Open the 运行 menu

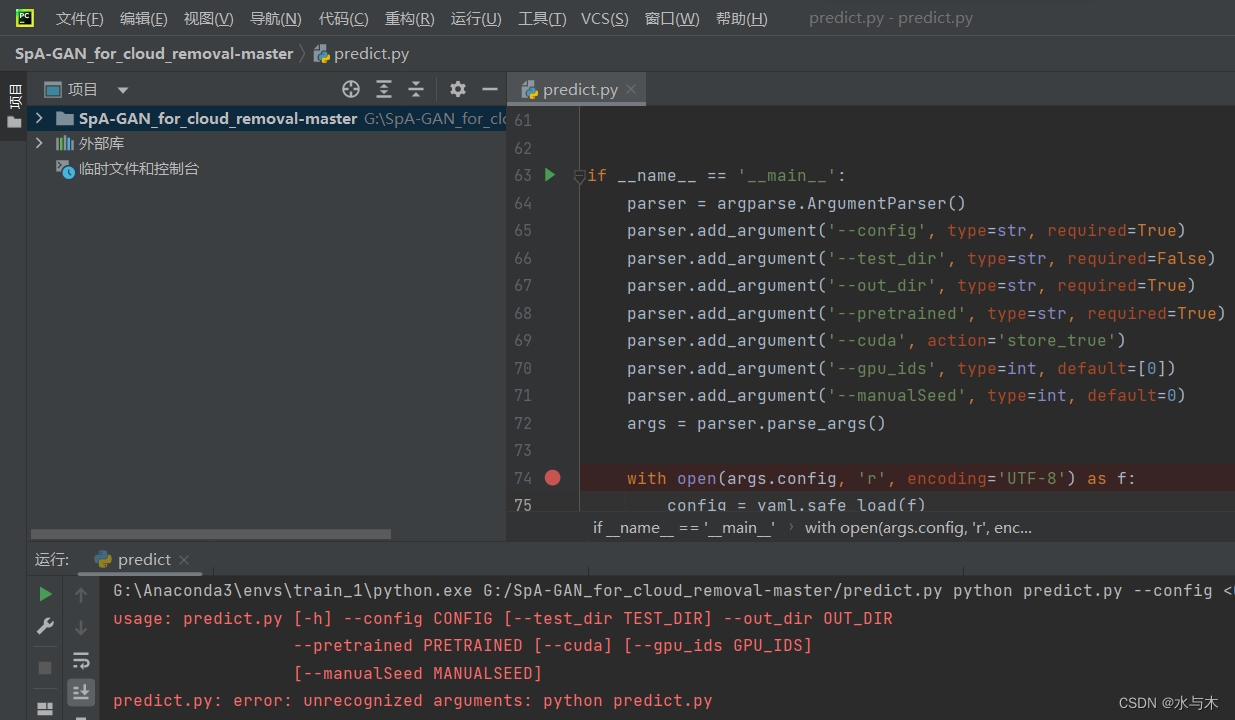pos(475,17)
